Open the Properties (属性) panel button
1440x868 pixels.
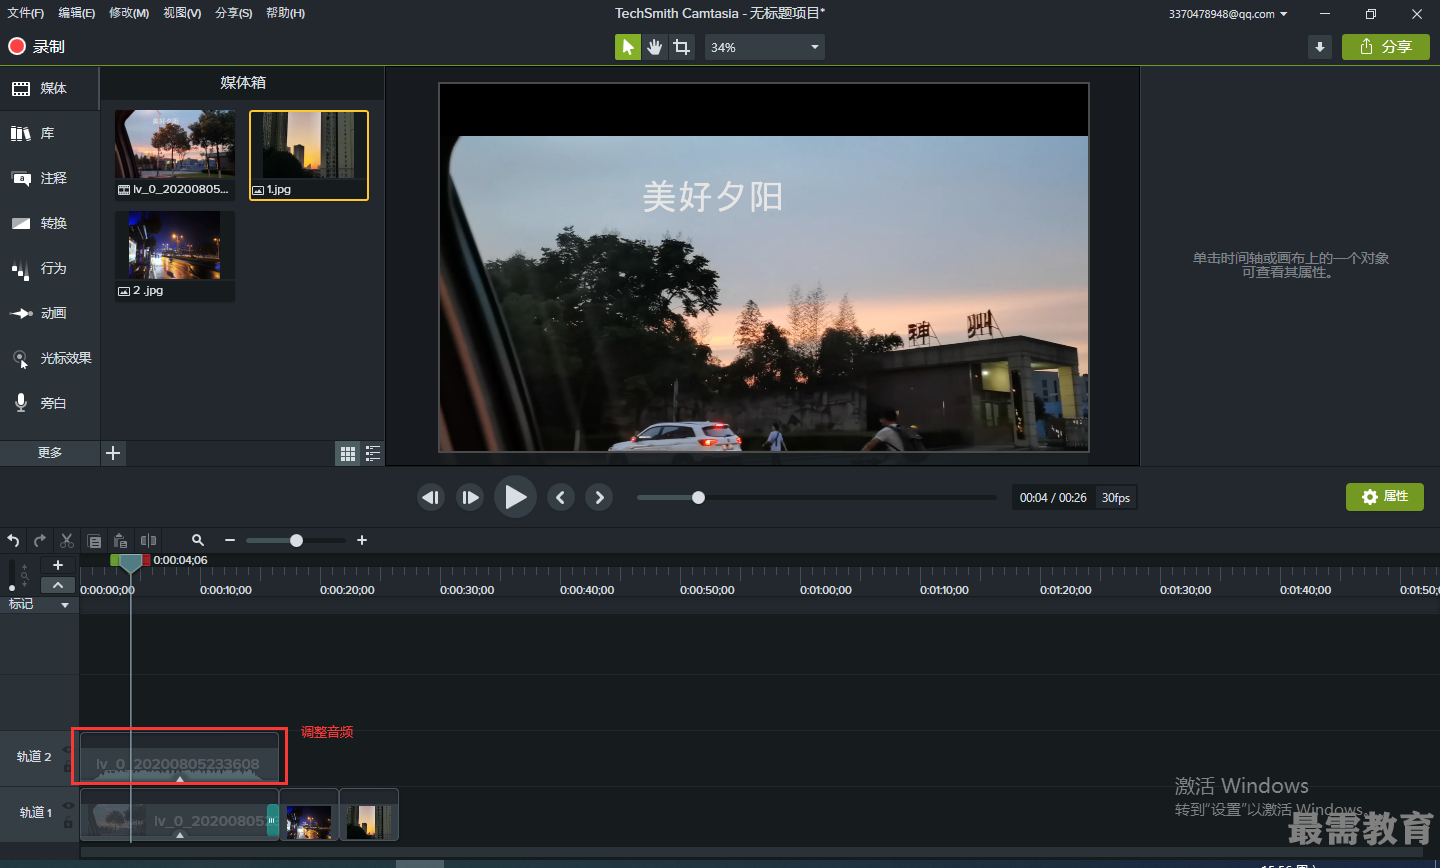coord(1385,497)
